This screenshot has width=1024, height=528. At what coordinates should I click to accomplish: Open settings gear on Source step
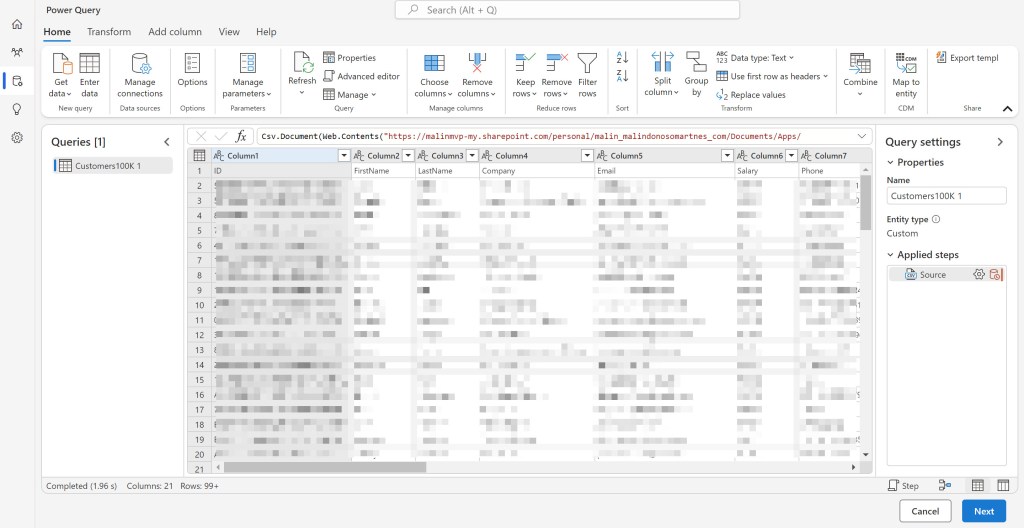point(979,274)
